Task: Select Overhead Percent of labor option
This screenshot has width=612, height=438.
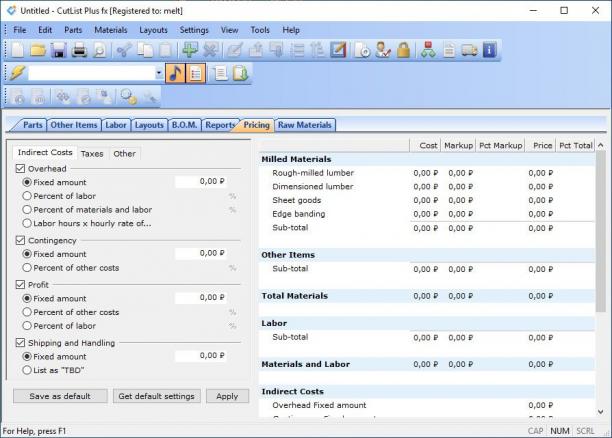Action: (59, 196)
